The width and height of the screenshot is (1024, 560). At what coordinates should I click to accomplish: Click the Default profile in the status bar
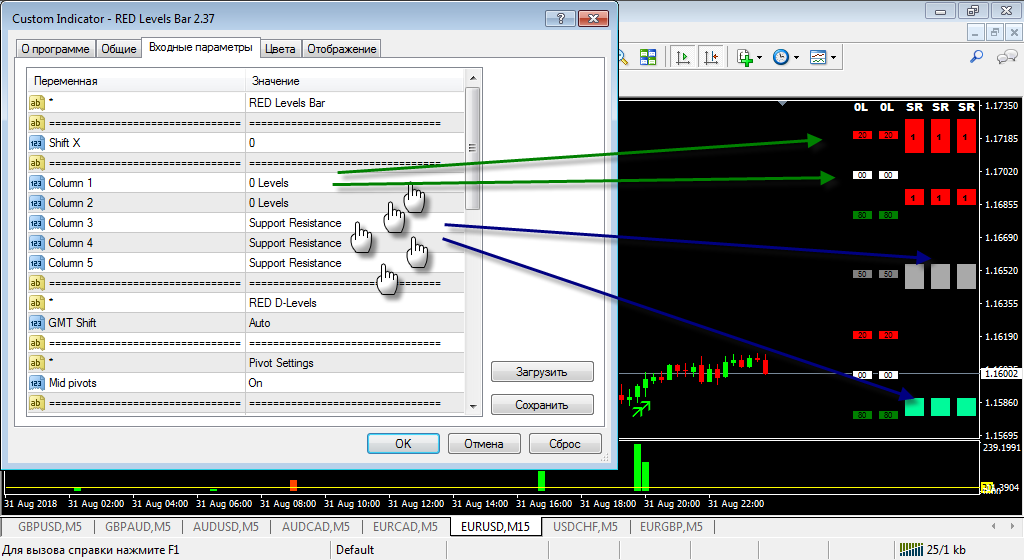tap(355, 550)
